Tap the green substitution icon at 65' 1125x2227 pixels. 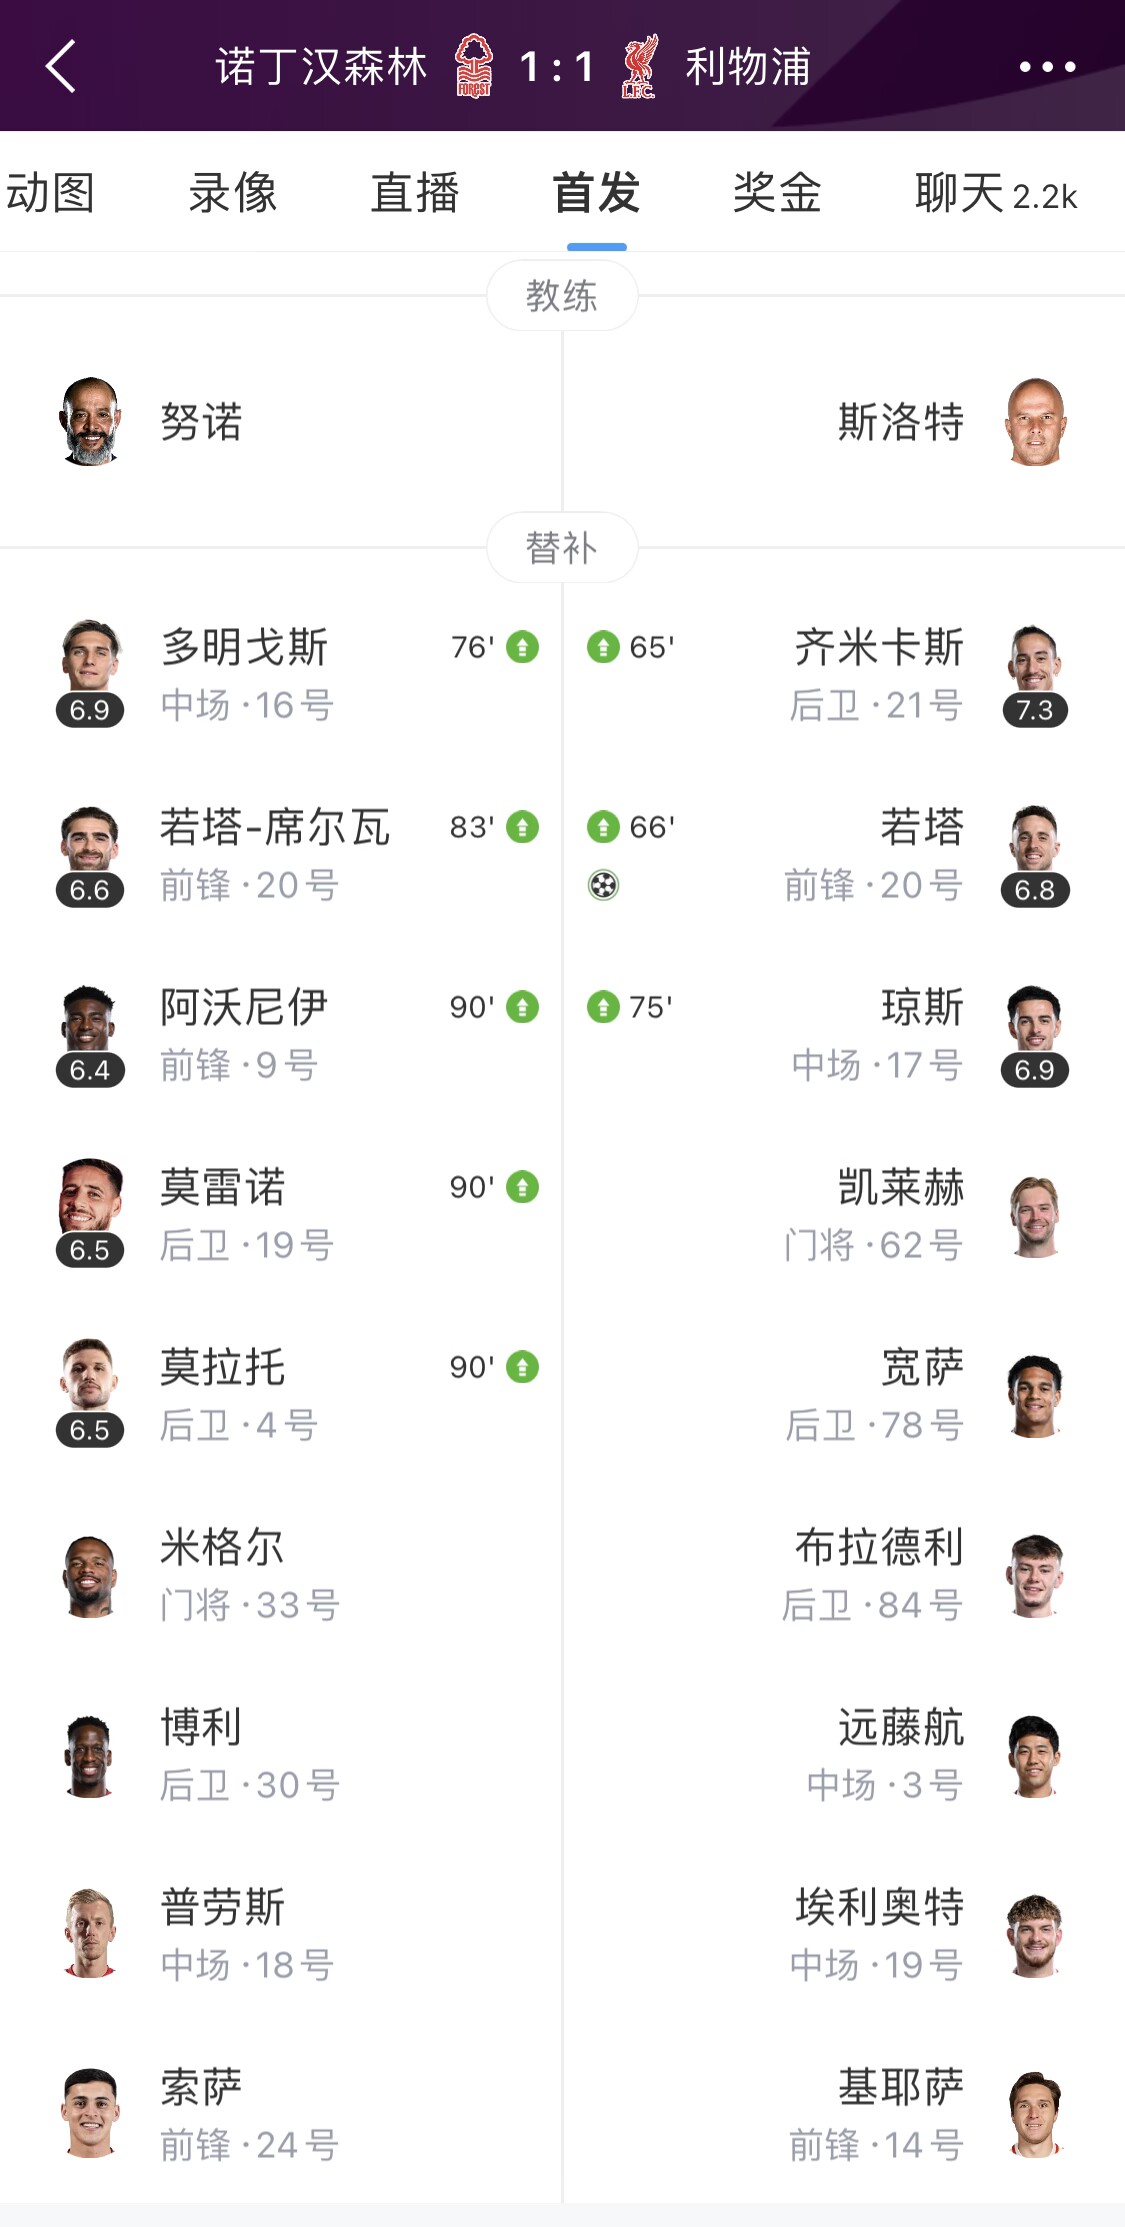click(602, 647)
